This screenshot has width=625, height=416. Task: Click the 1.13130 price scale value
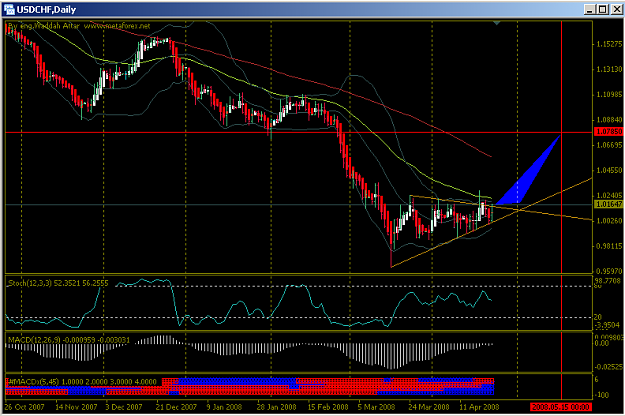click(609, 69)
